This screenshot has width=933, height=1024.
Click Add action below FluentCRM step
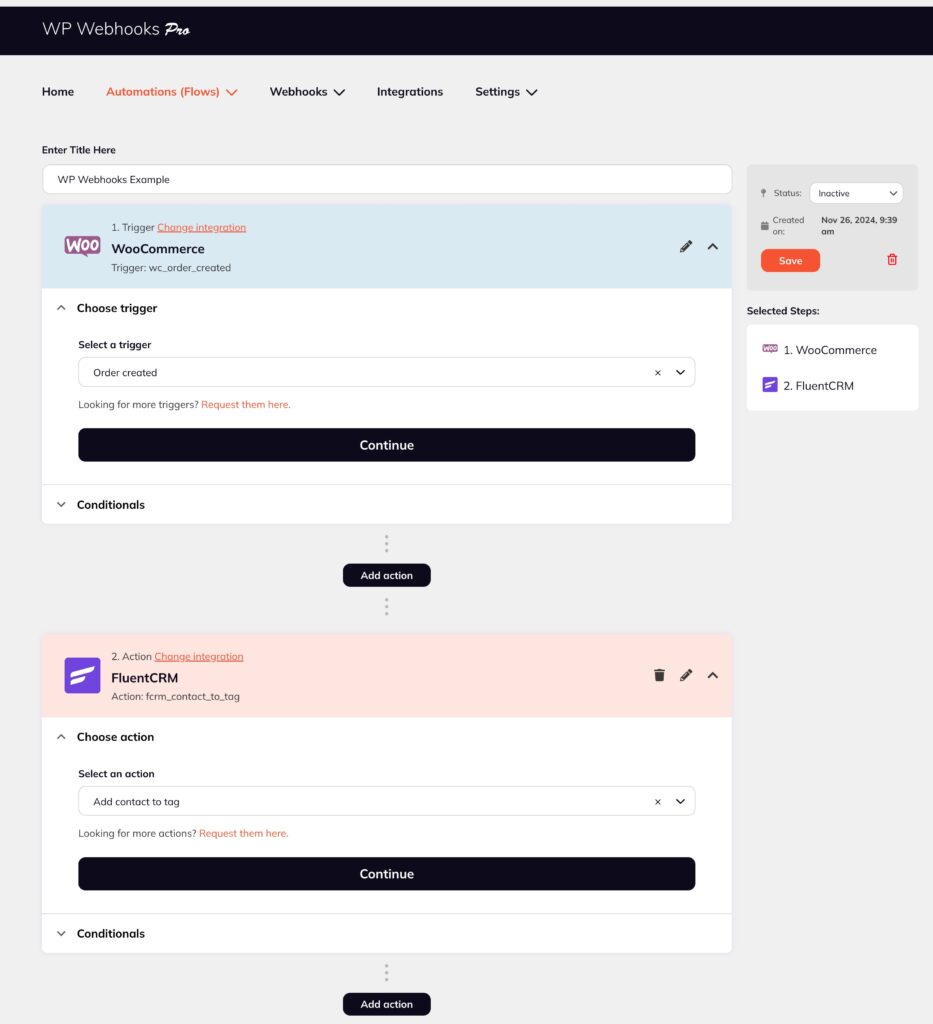tap(387, 1004)
